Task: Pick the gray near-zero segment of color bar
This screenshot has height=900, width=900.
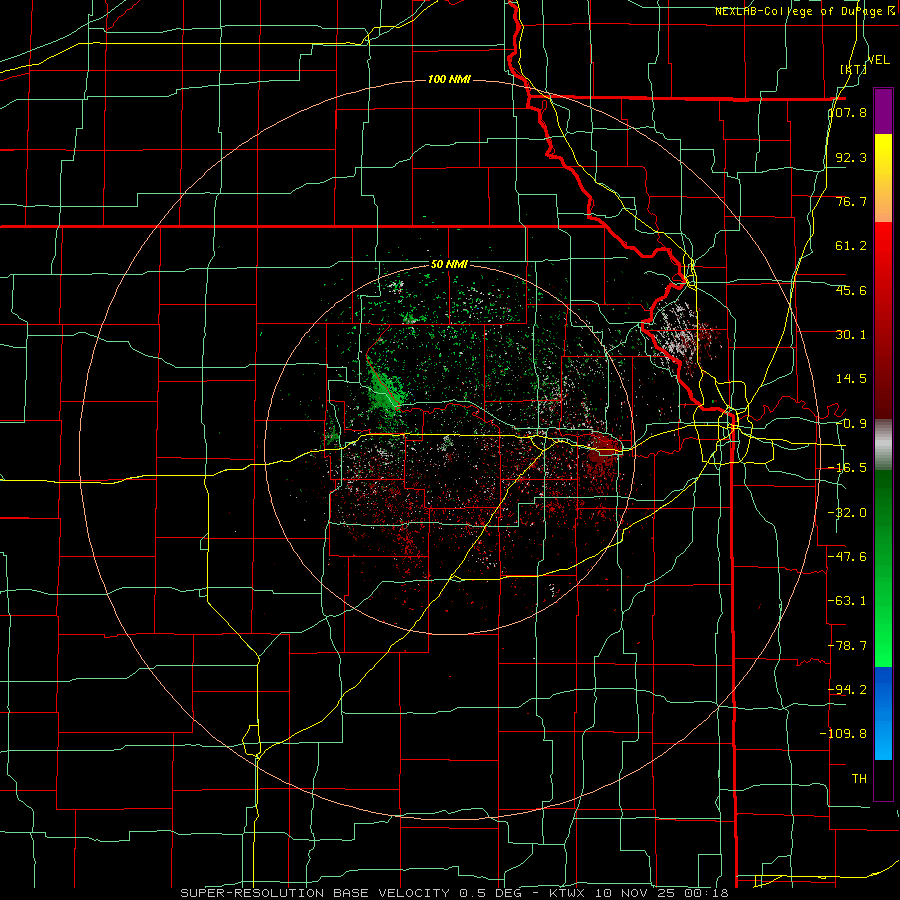Action: pos(883,445)
